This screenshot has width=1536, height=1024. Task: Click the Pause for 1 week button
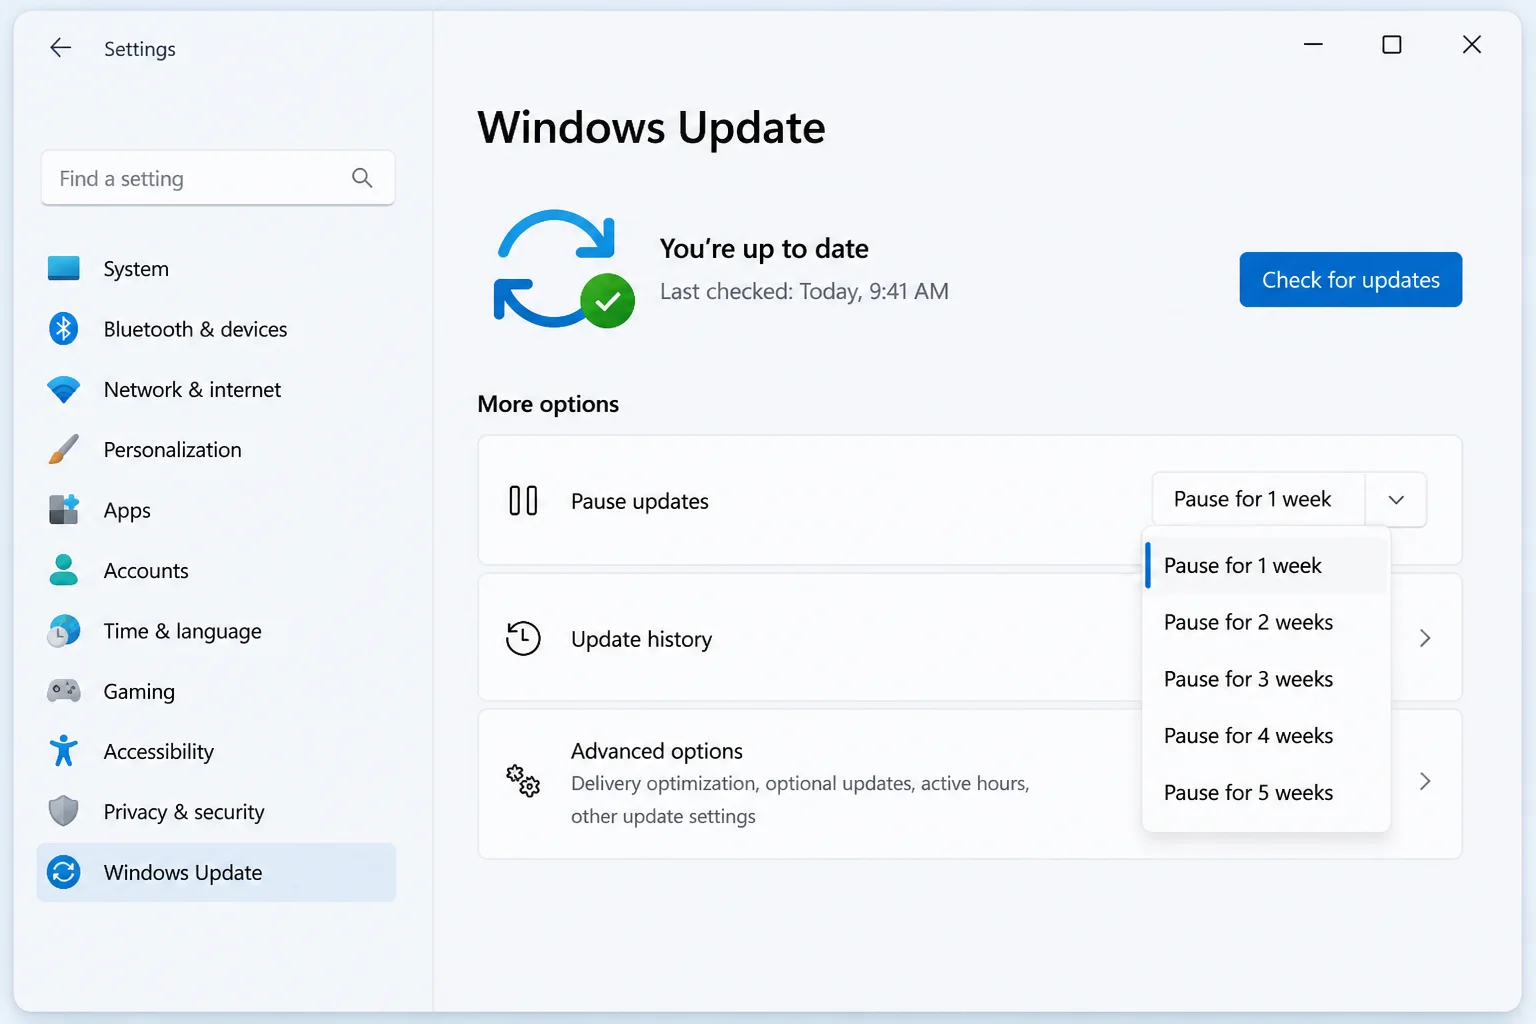[1258, 499]
